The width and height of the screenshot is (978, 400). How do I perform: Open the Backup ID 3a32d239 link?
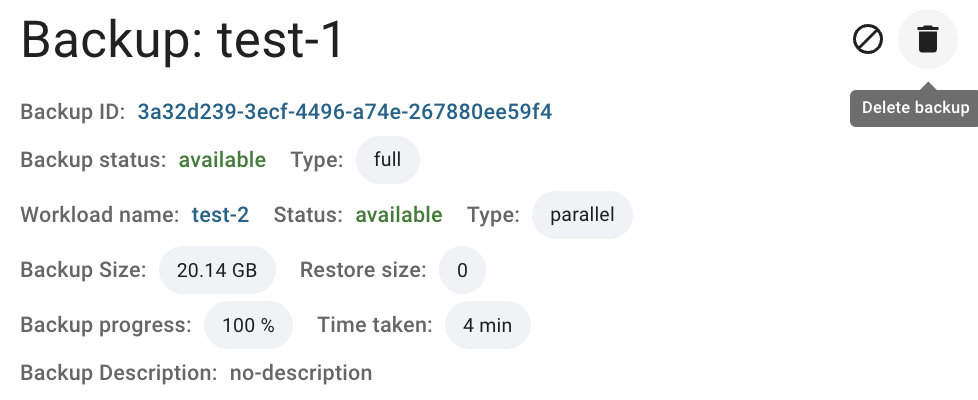click(345, 112)
